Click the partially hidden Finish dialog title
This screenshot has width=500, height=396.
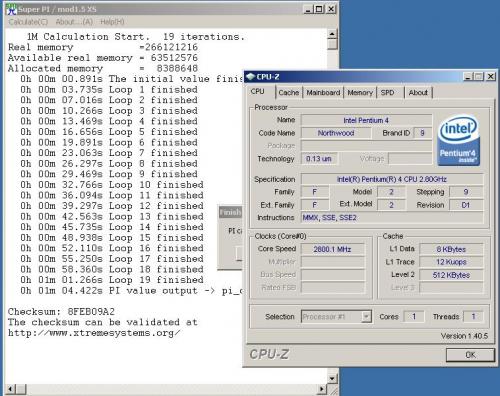(230, 212)
